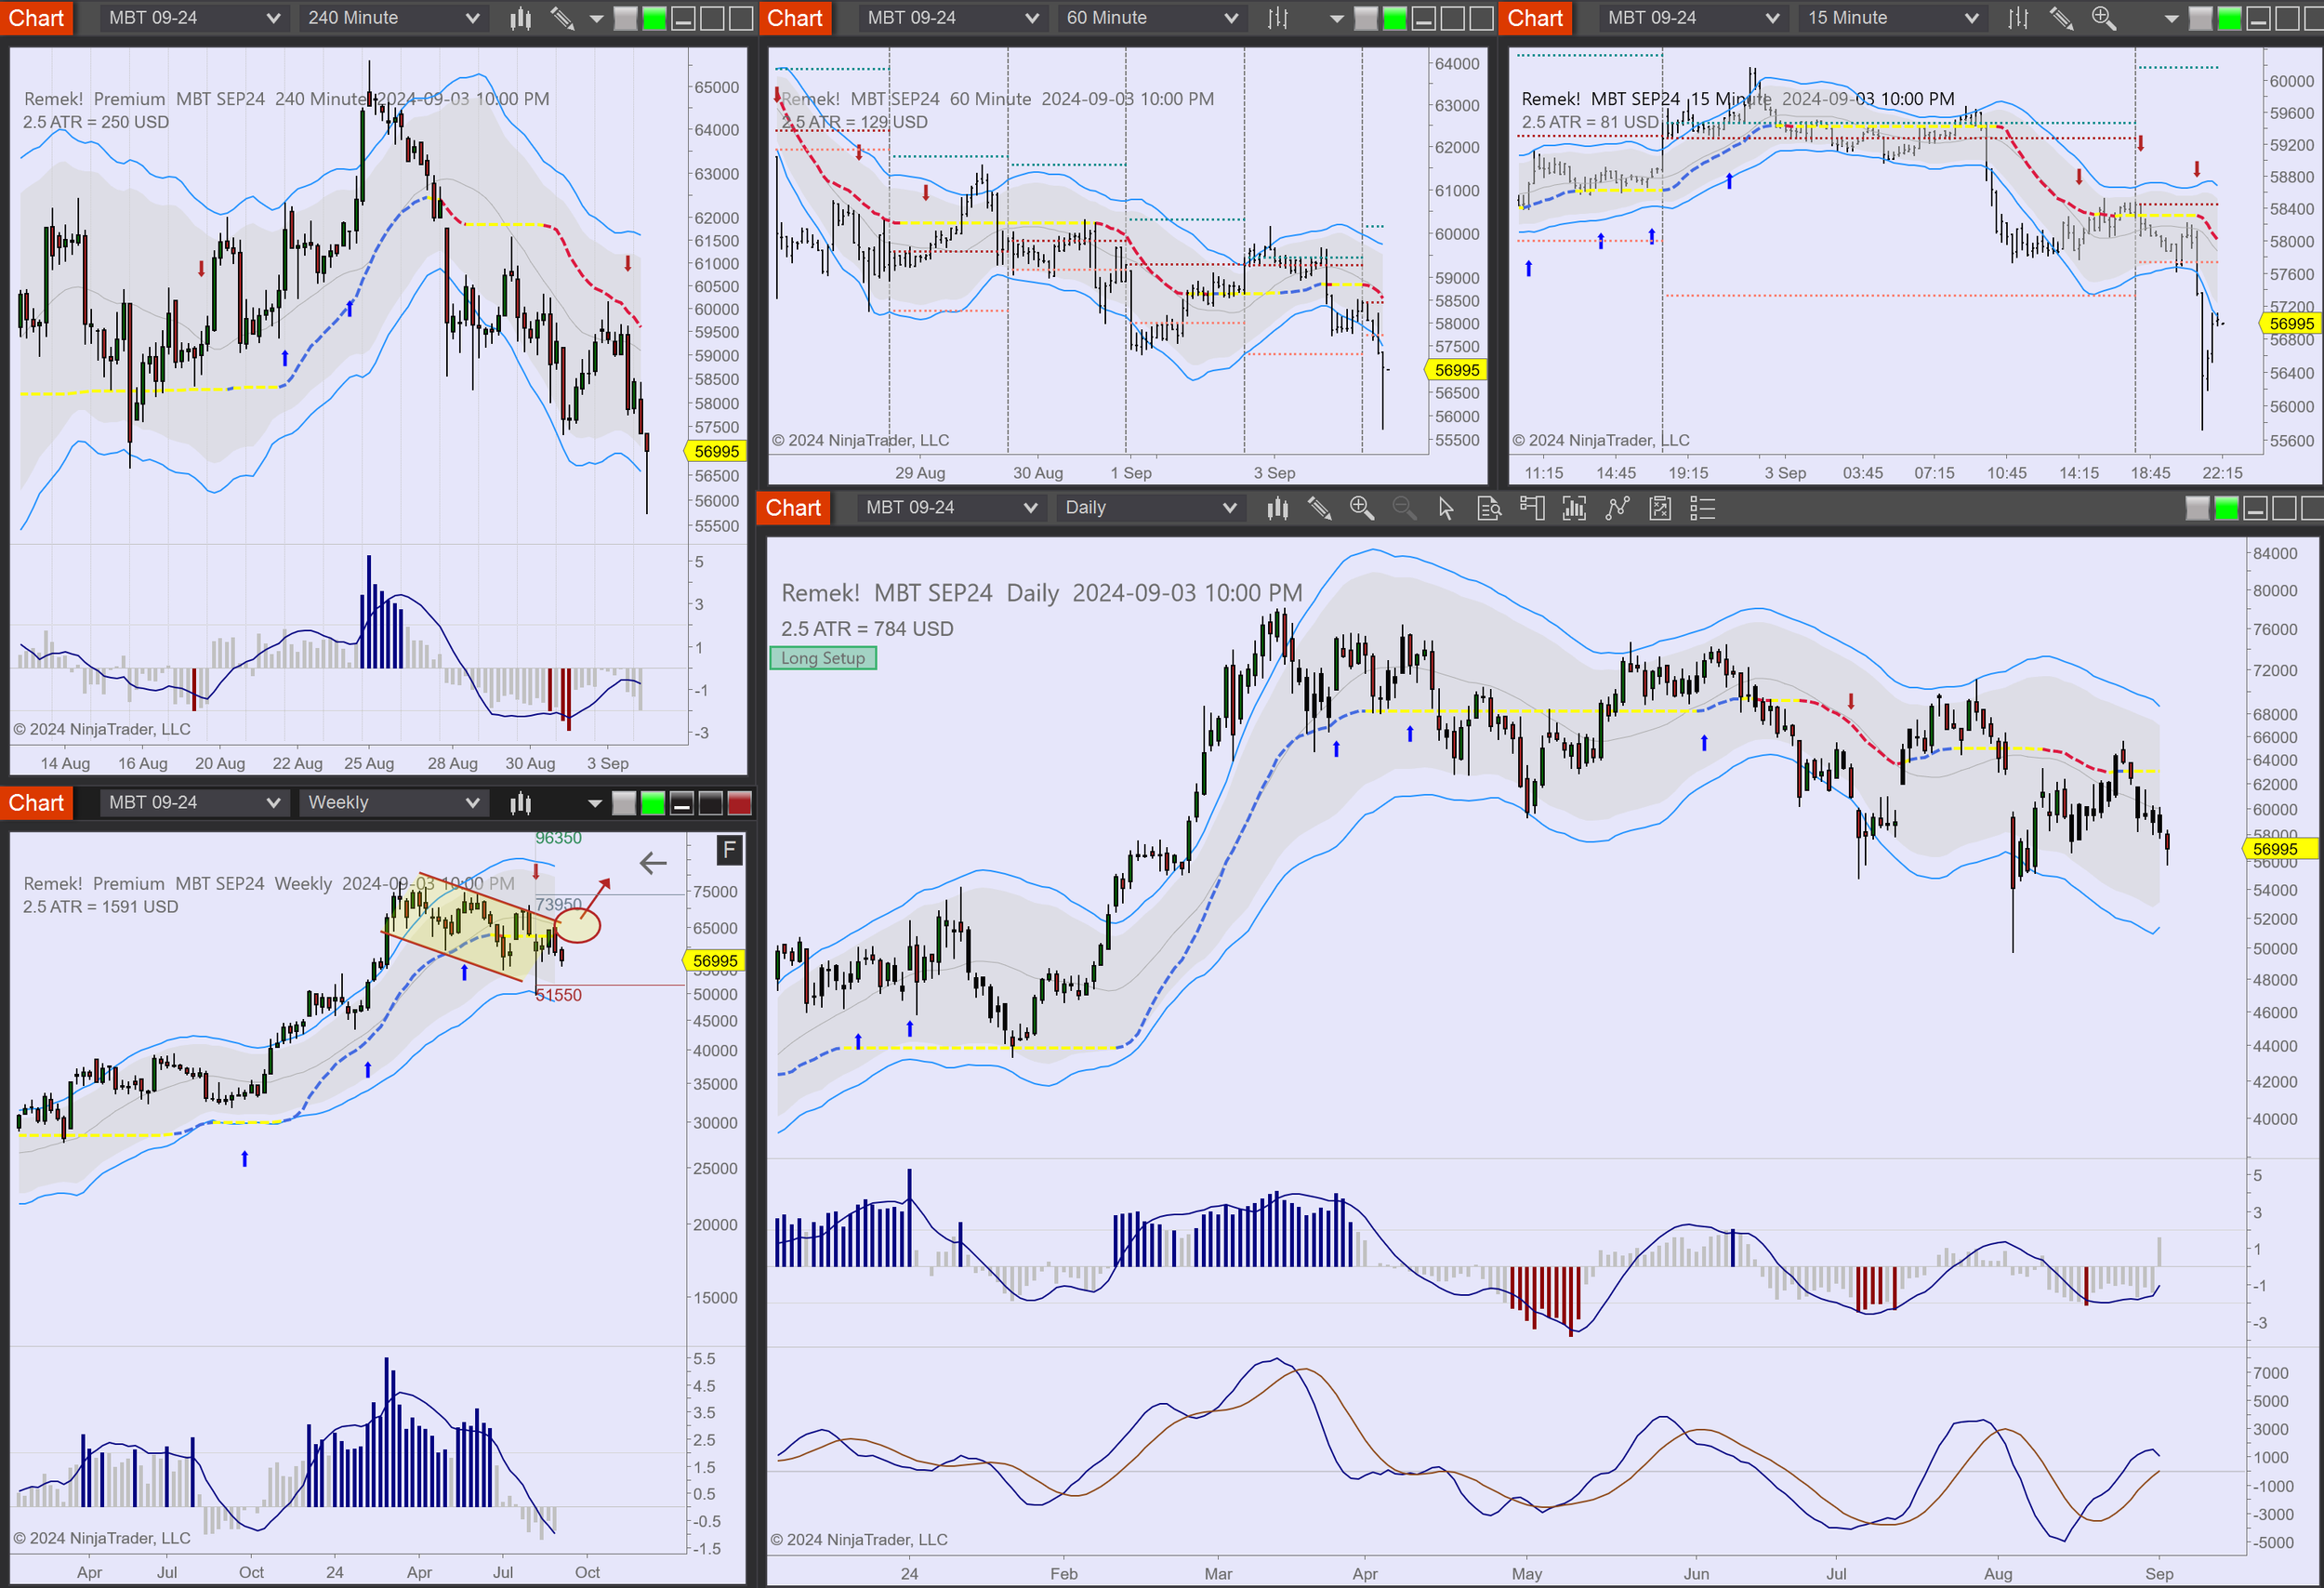Image resolution: width=2324 pixels, height=1588 pixels.
Task: Toggle green link button in Weekly chart
Action: click(x=652, y=803)
